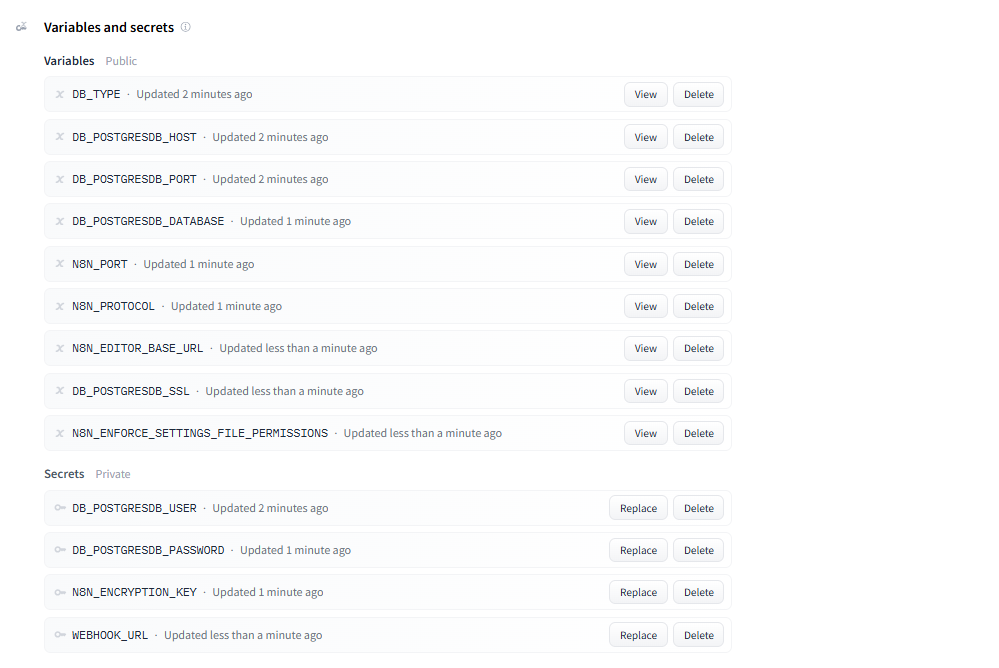View the DB_TYPE variable
Screen dimensions: 999x668
[x=645, y=94]
